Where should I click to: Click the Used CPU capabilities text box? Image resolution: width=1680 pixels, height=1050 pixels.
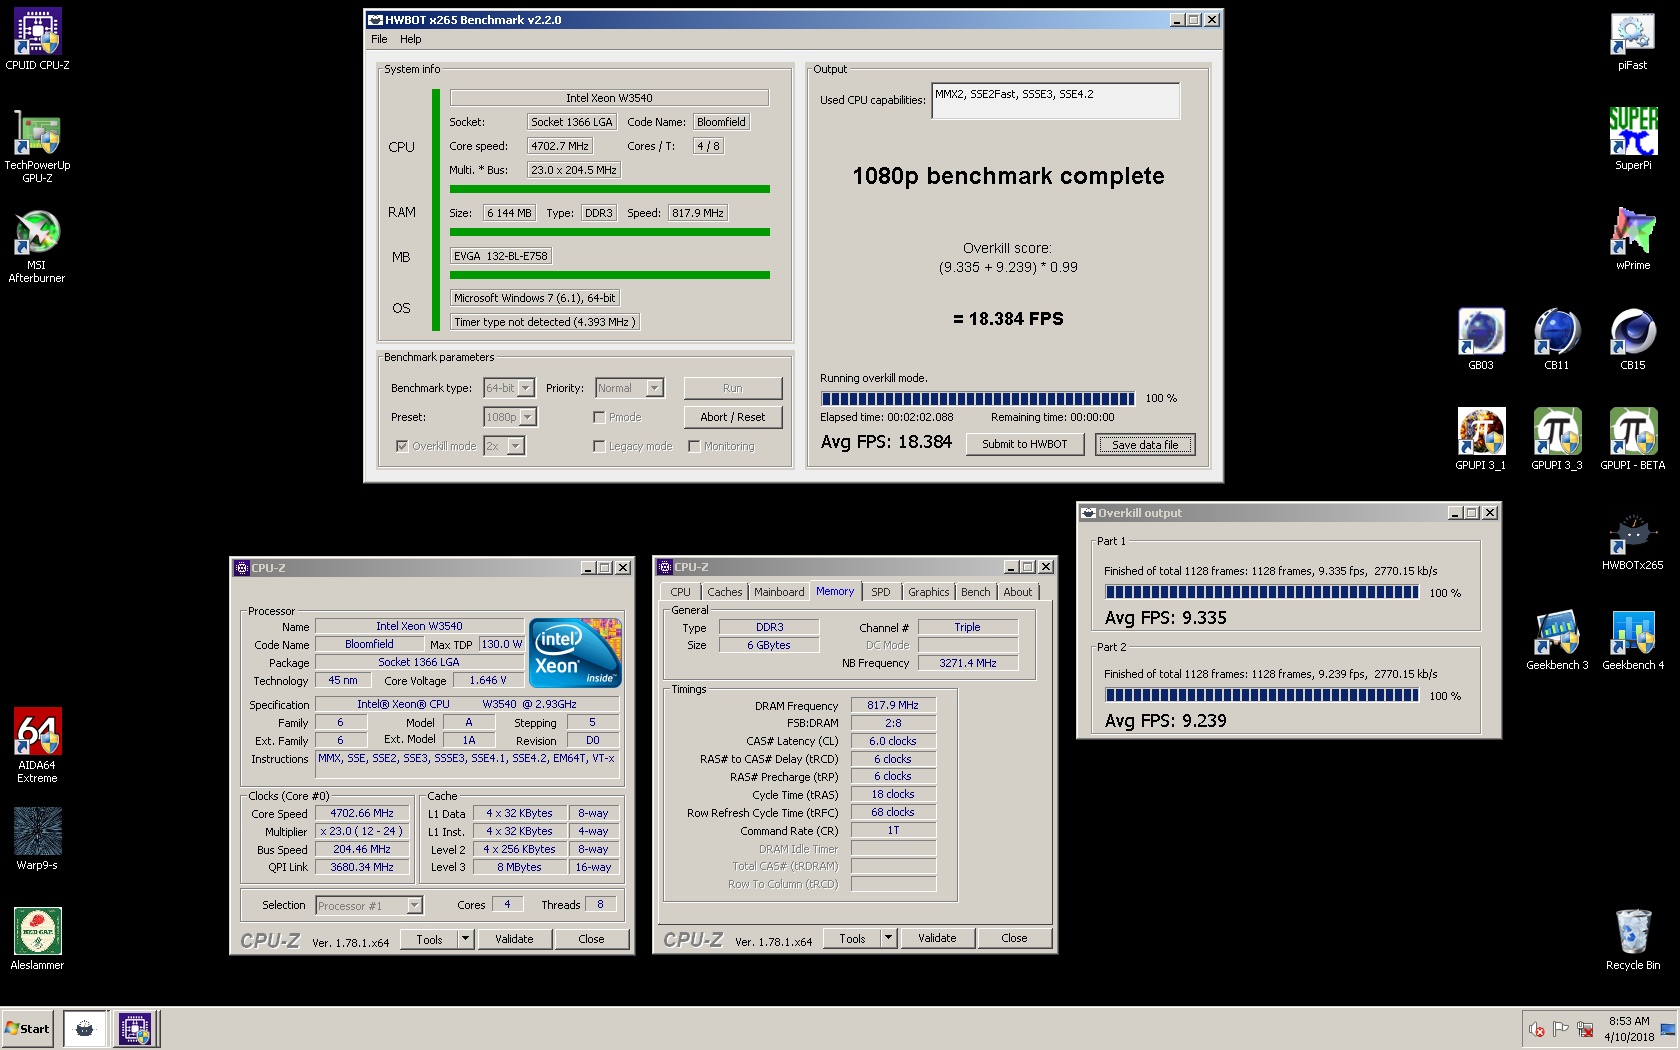[1055, 101]
